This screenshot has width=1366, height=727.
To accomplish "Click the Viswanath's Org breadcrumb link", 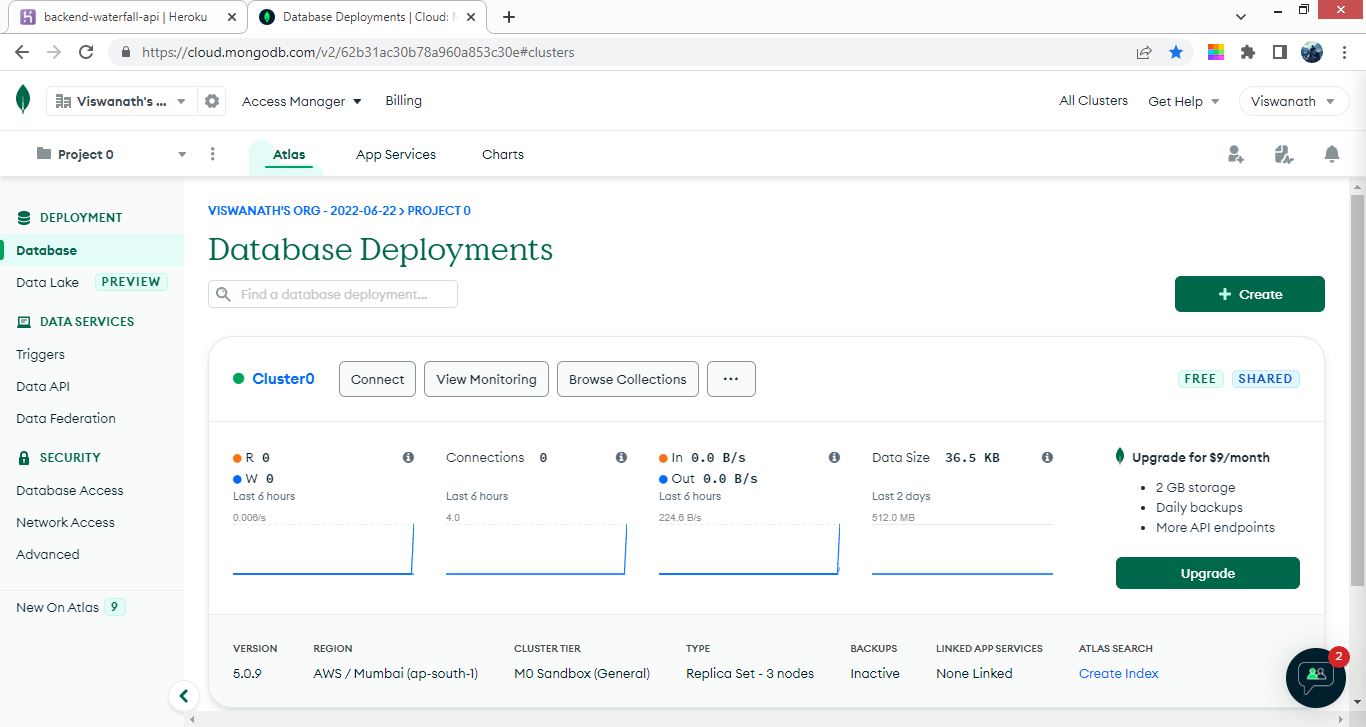I will point(302,211).
